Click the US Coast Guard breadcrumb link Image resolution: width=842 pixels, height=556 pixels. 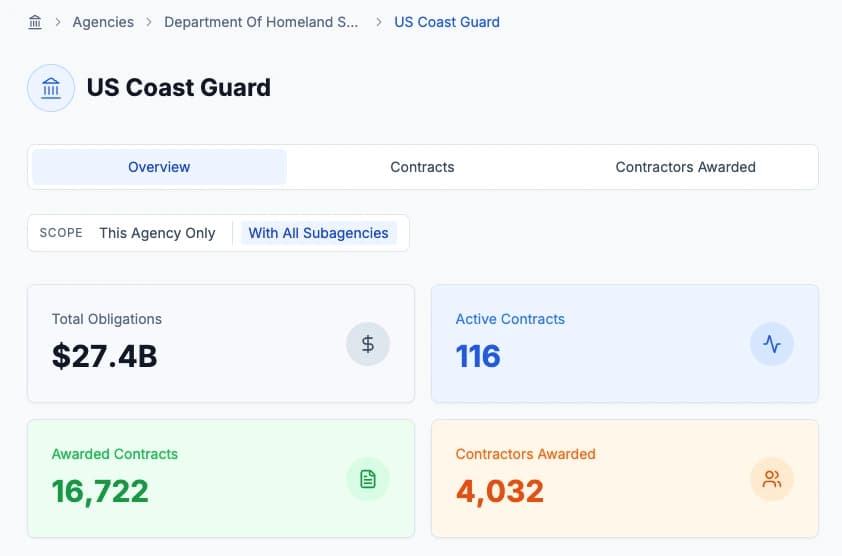coord(447,22)
